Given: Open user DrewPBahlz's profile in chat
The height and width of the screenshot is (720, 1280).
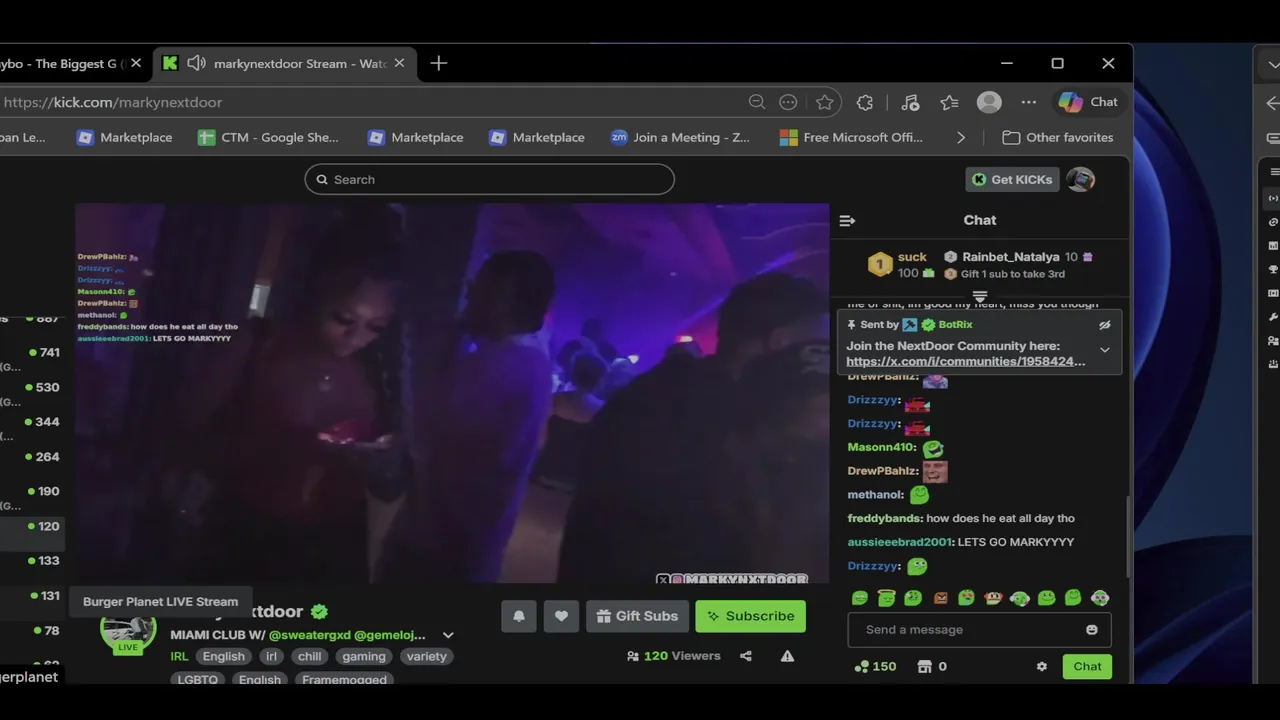Looking at the screenshot, I should 883,471.
